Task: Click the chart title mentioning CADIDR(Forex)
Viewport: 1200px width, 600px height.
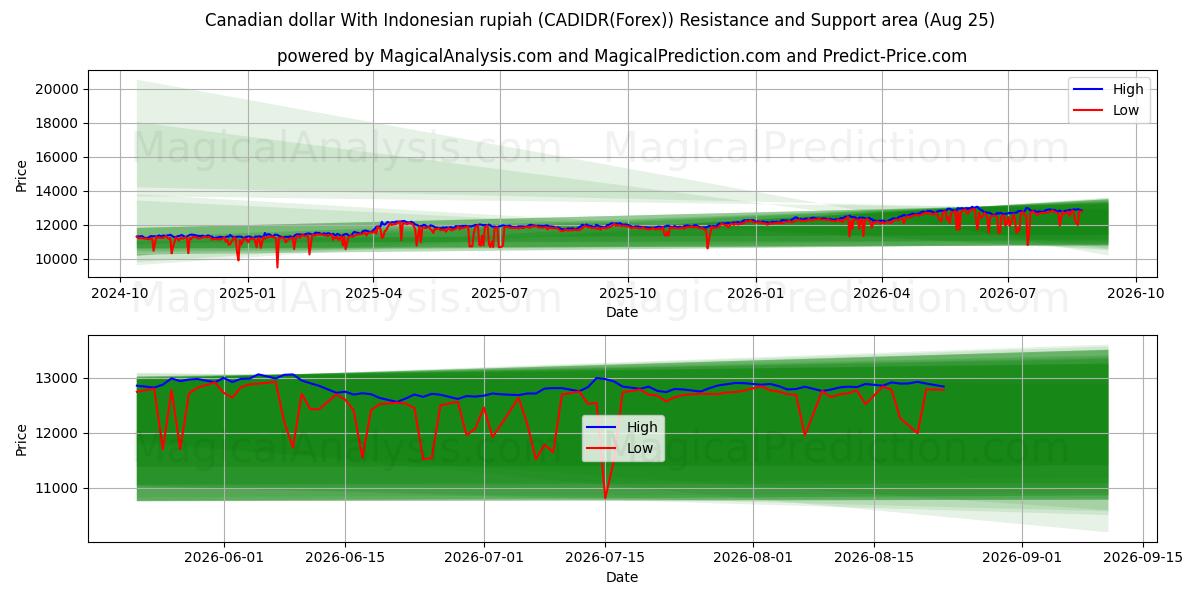Action: 600,20
